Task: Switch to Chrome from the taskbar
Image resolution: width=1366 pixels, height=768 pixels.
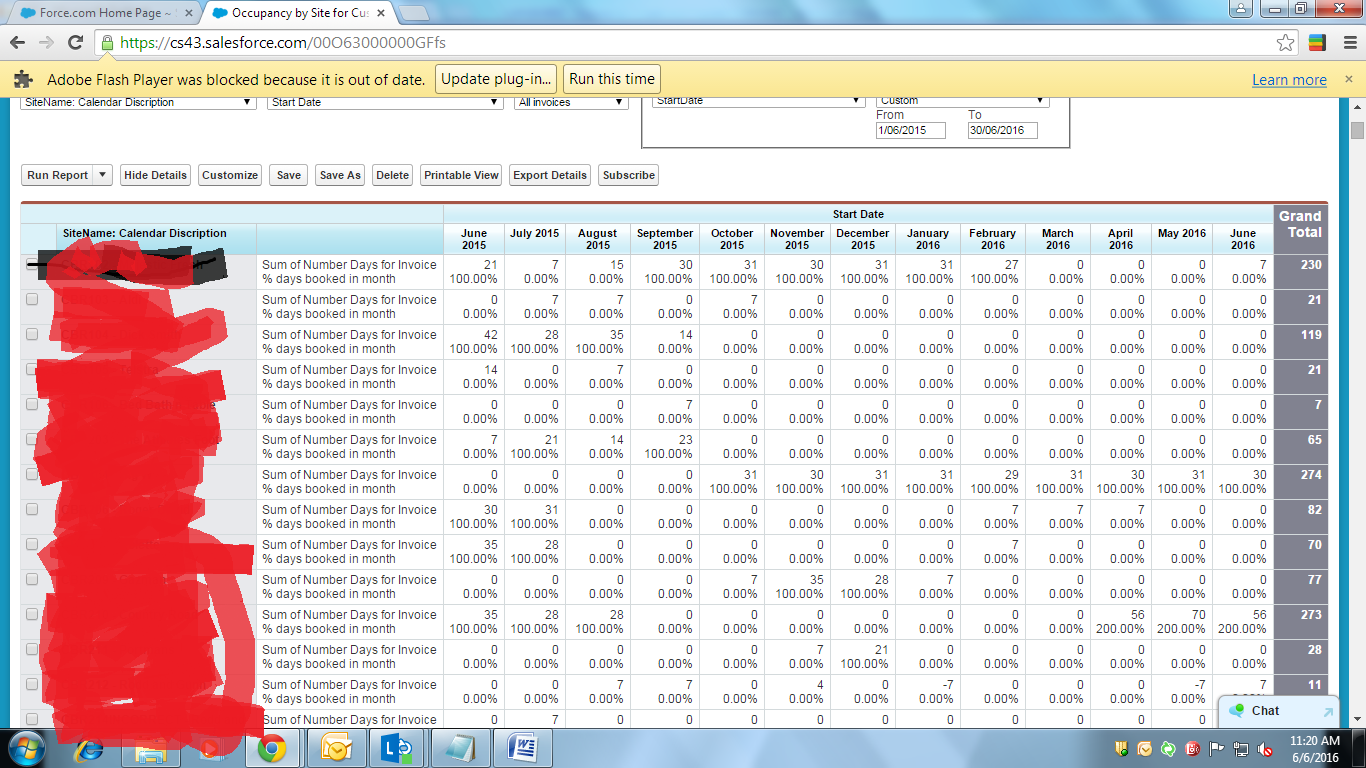Action: [x=271, y=748]
